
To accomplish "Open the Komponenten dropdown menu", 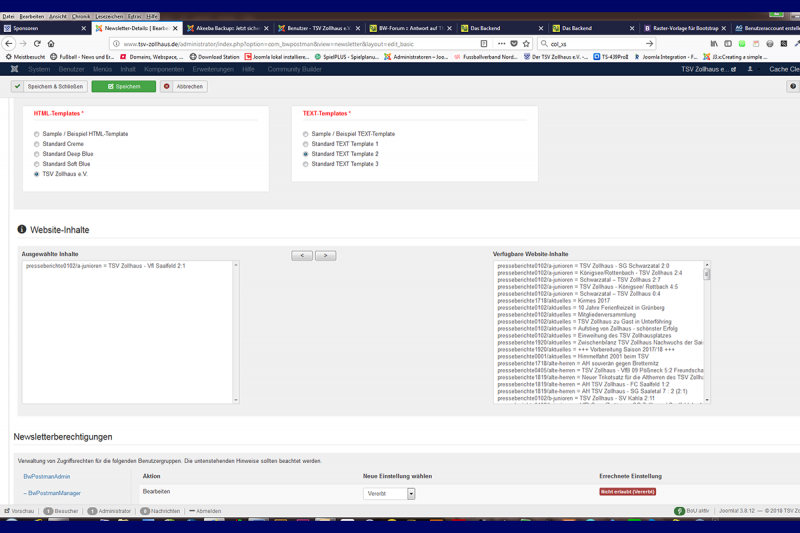I will click(164, 69).
